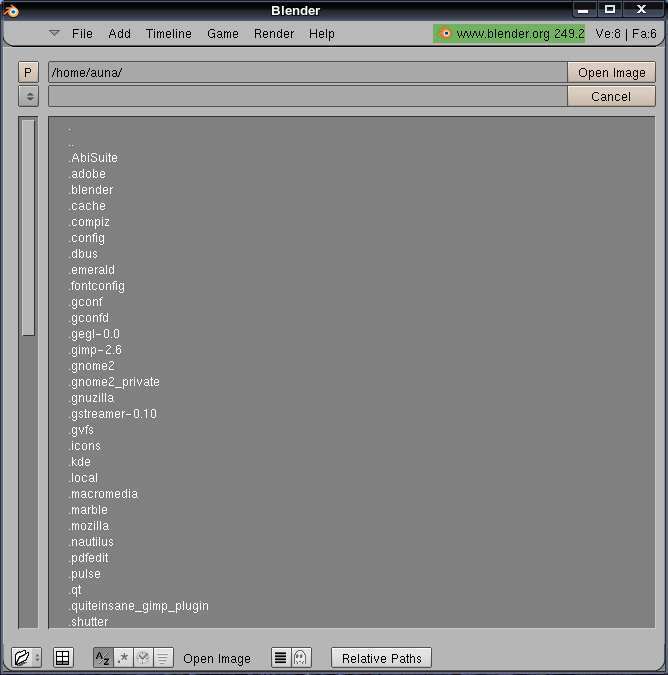Select the single-dot current directory entry
This screenshot has height=675, width=668.
[69, 129]
